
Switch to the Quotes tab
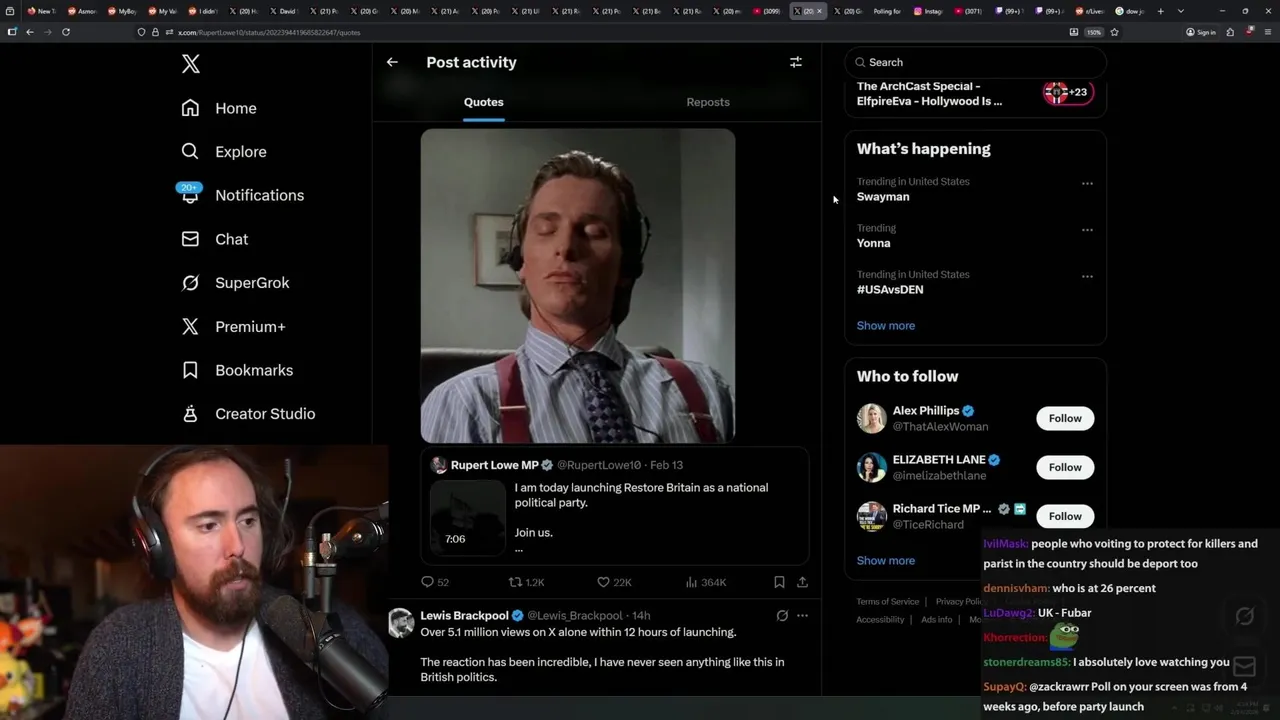click(483, 102)
